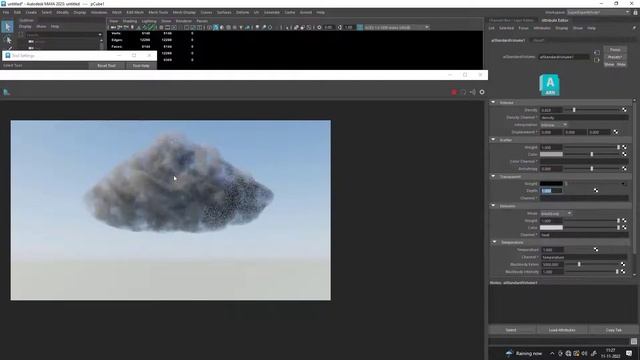Screen dimensions: 640x360
Task: Open the Renderer panel menu
Action: (183, 21)
